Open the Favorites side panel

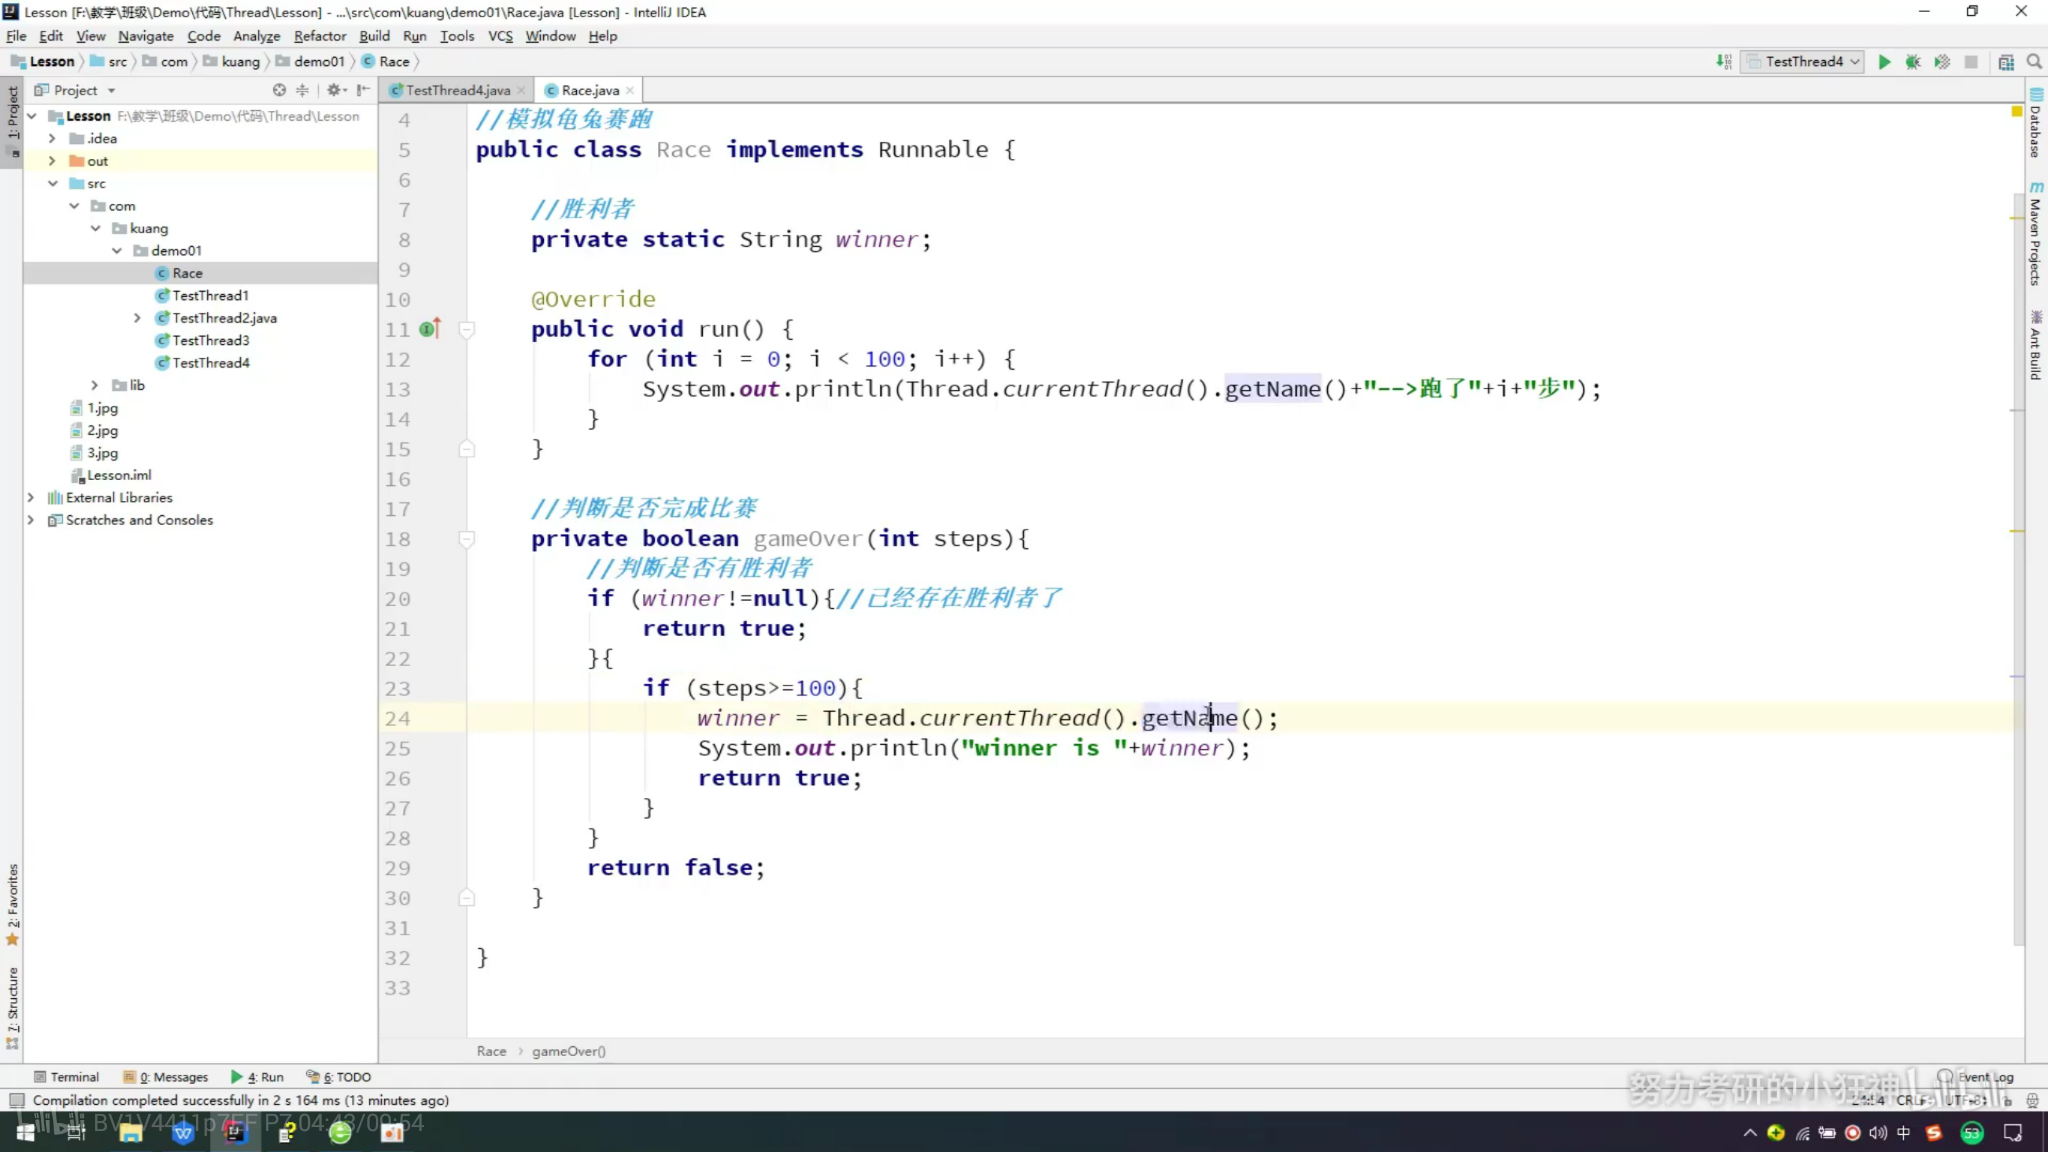12,903
